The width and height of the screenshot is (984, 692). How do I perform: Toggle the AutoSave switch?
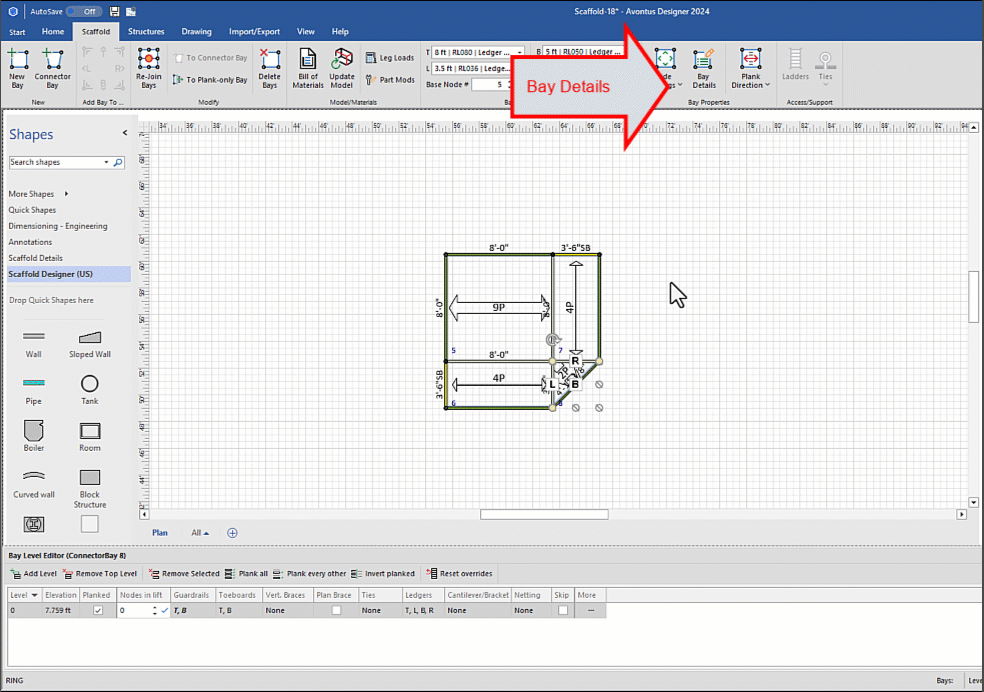click(84, 11)
